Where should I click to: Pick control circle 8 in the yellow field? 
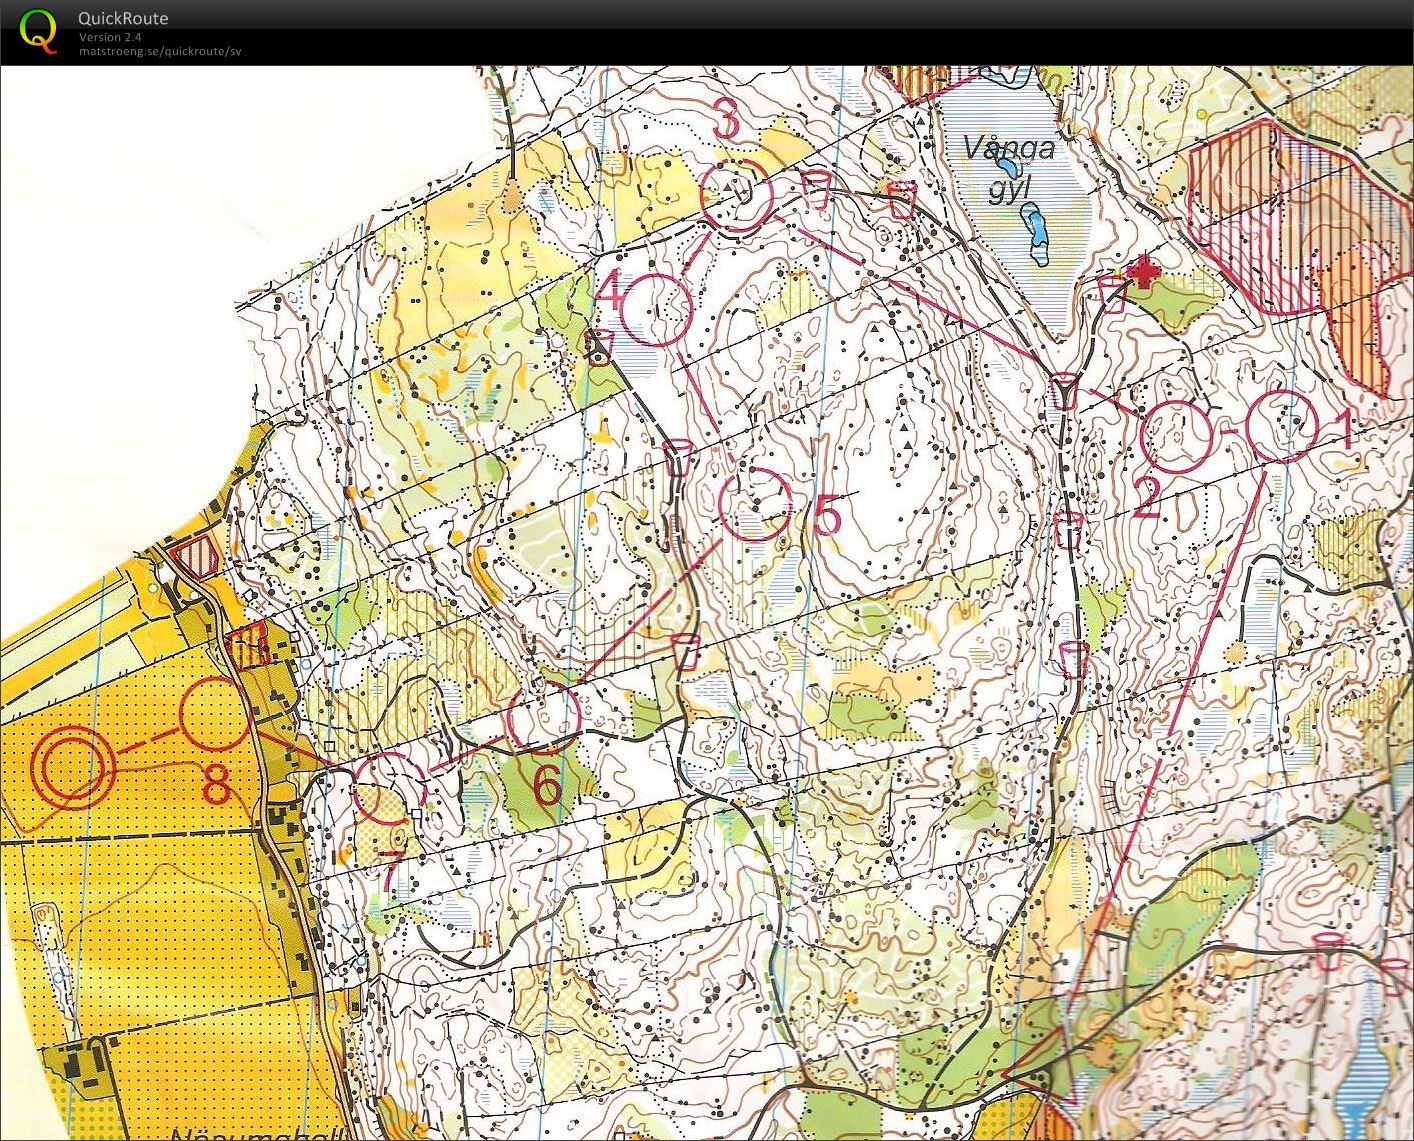click(215, 714)
